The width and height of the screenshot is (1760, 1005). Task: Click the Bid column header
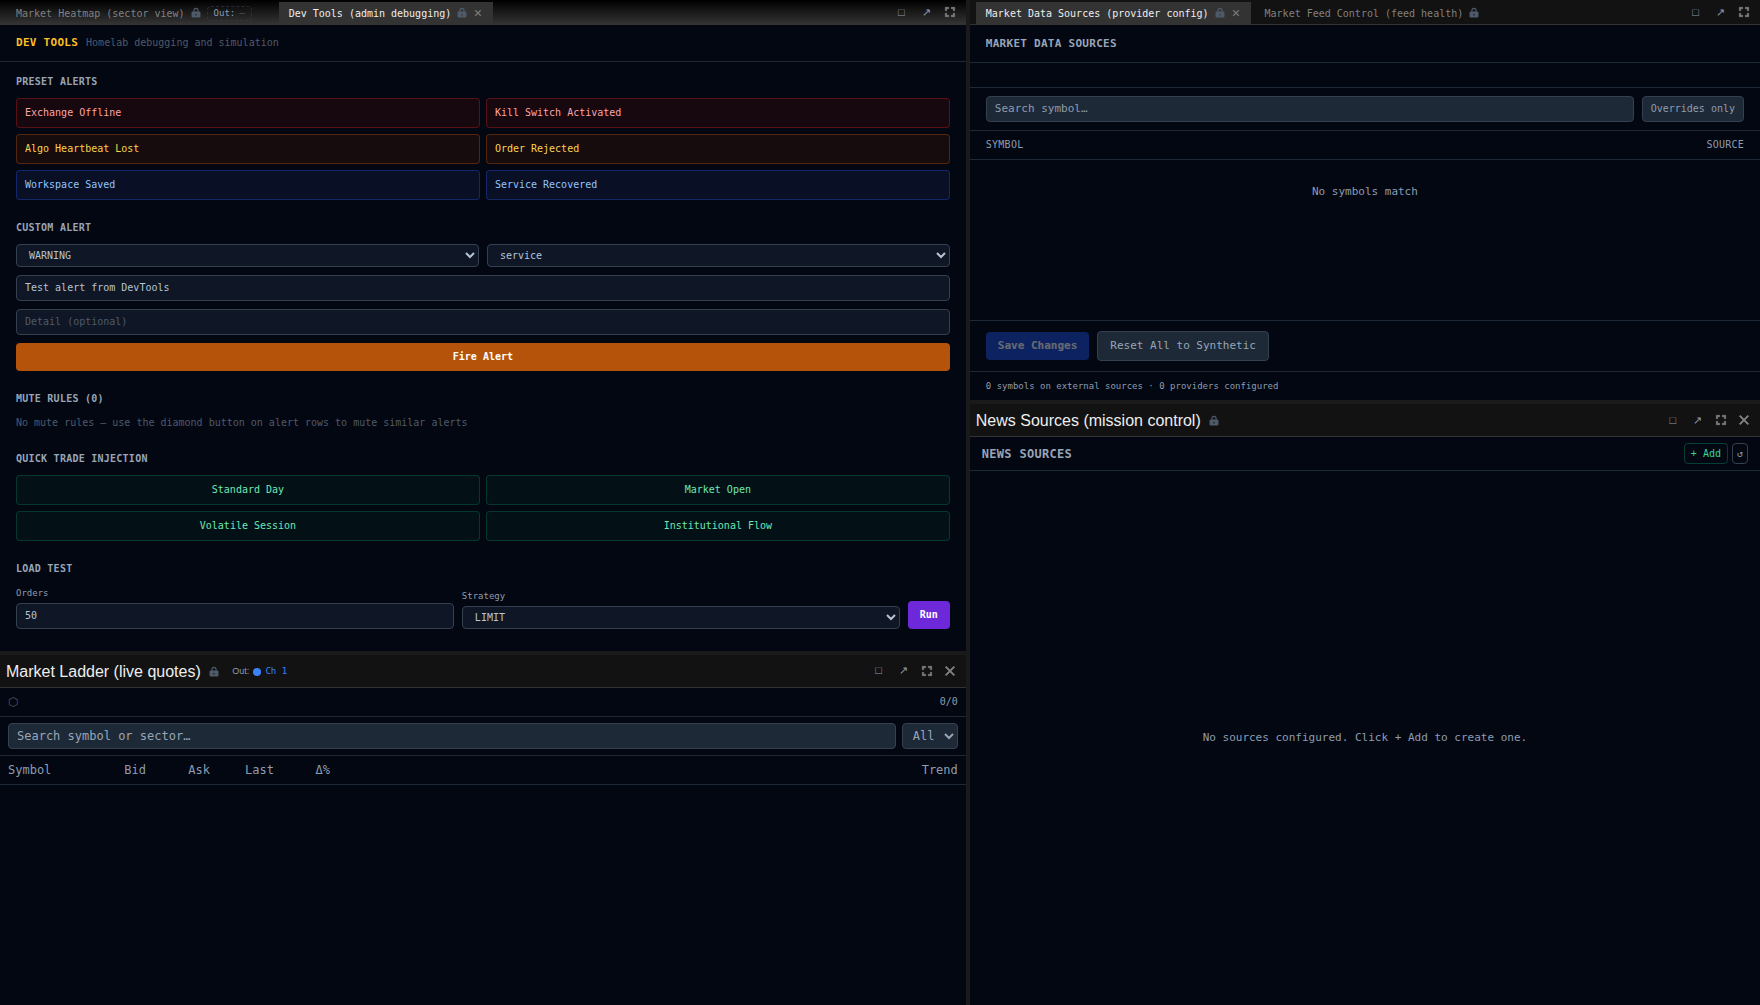click(x=135, y=770)
